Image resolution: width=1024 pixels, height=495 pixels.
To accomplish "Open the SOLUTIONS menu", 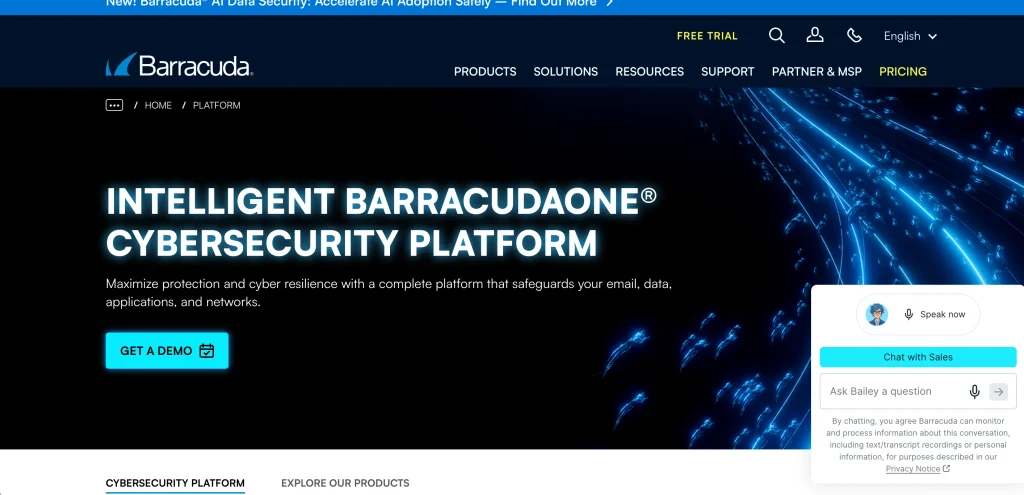I will [566, 72].
